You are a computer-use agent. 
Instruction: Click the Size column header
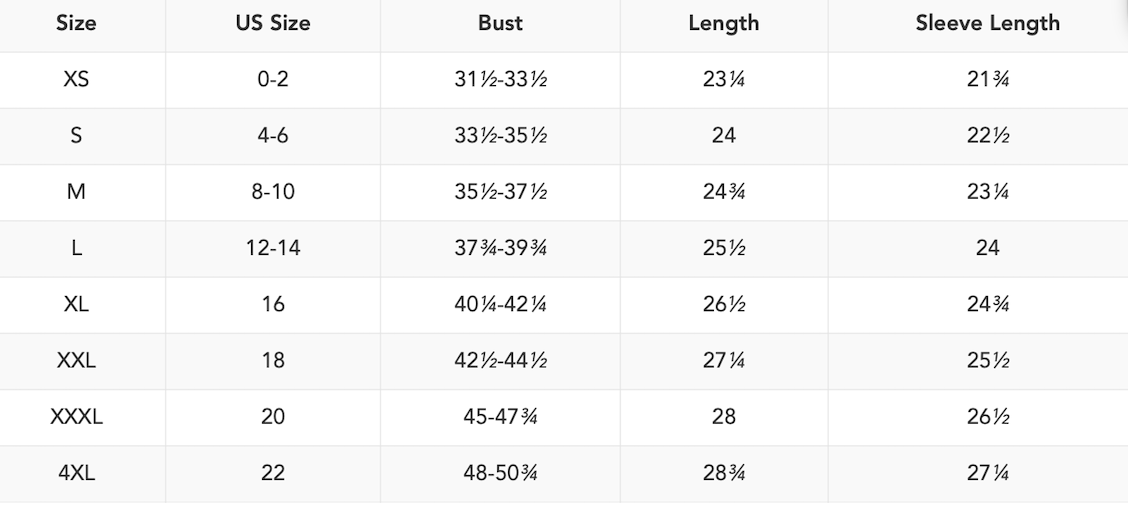(76, 23)
